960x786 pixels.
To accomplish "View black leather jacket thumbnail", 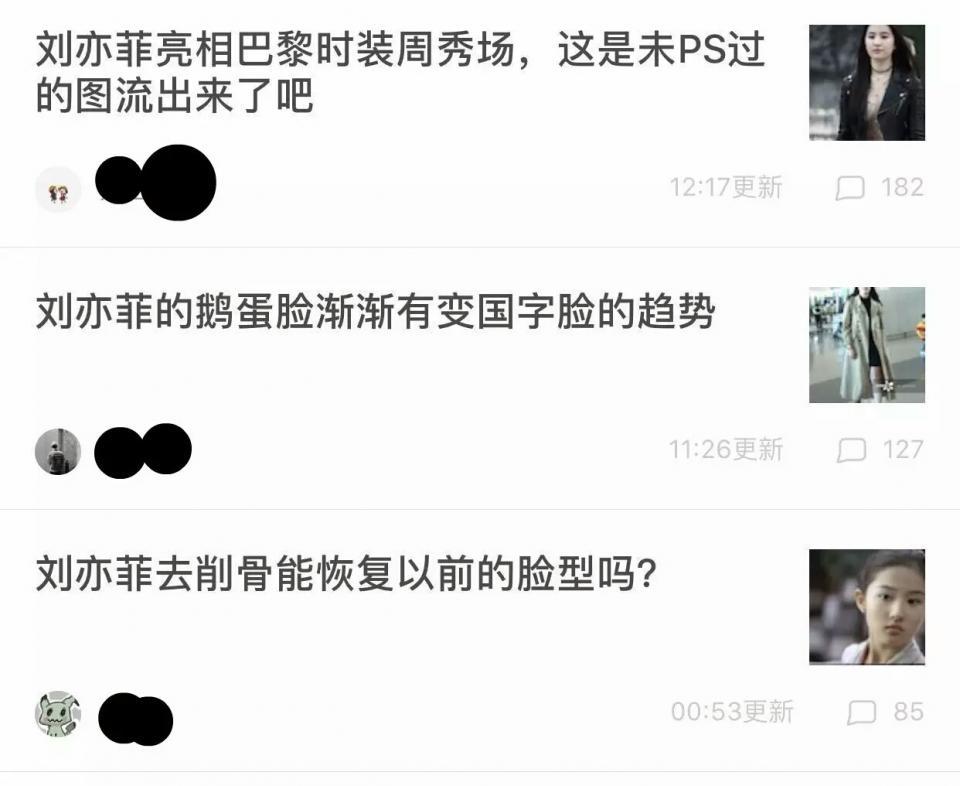I will (867, 83).
